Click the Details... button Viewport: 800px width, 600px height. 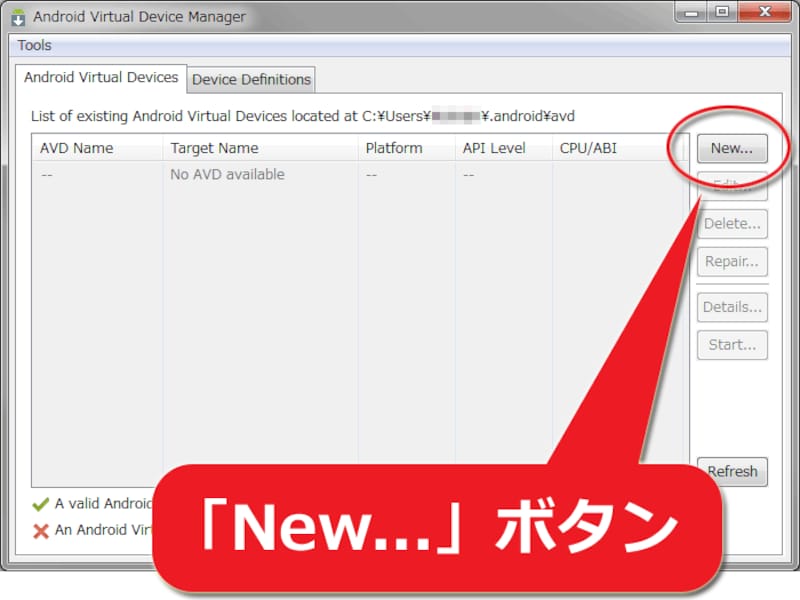pos(731,307)
